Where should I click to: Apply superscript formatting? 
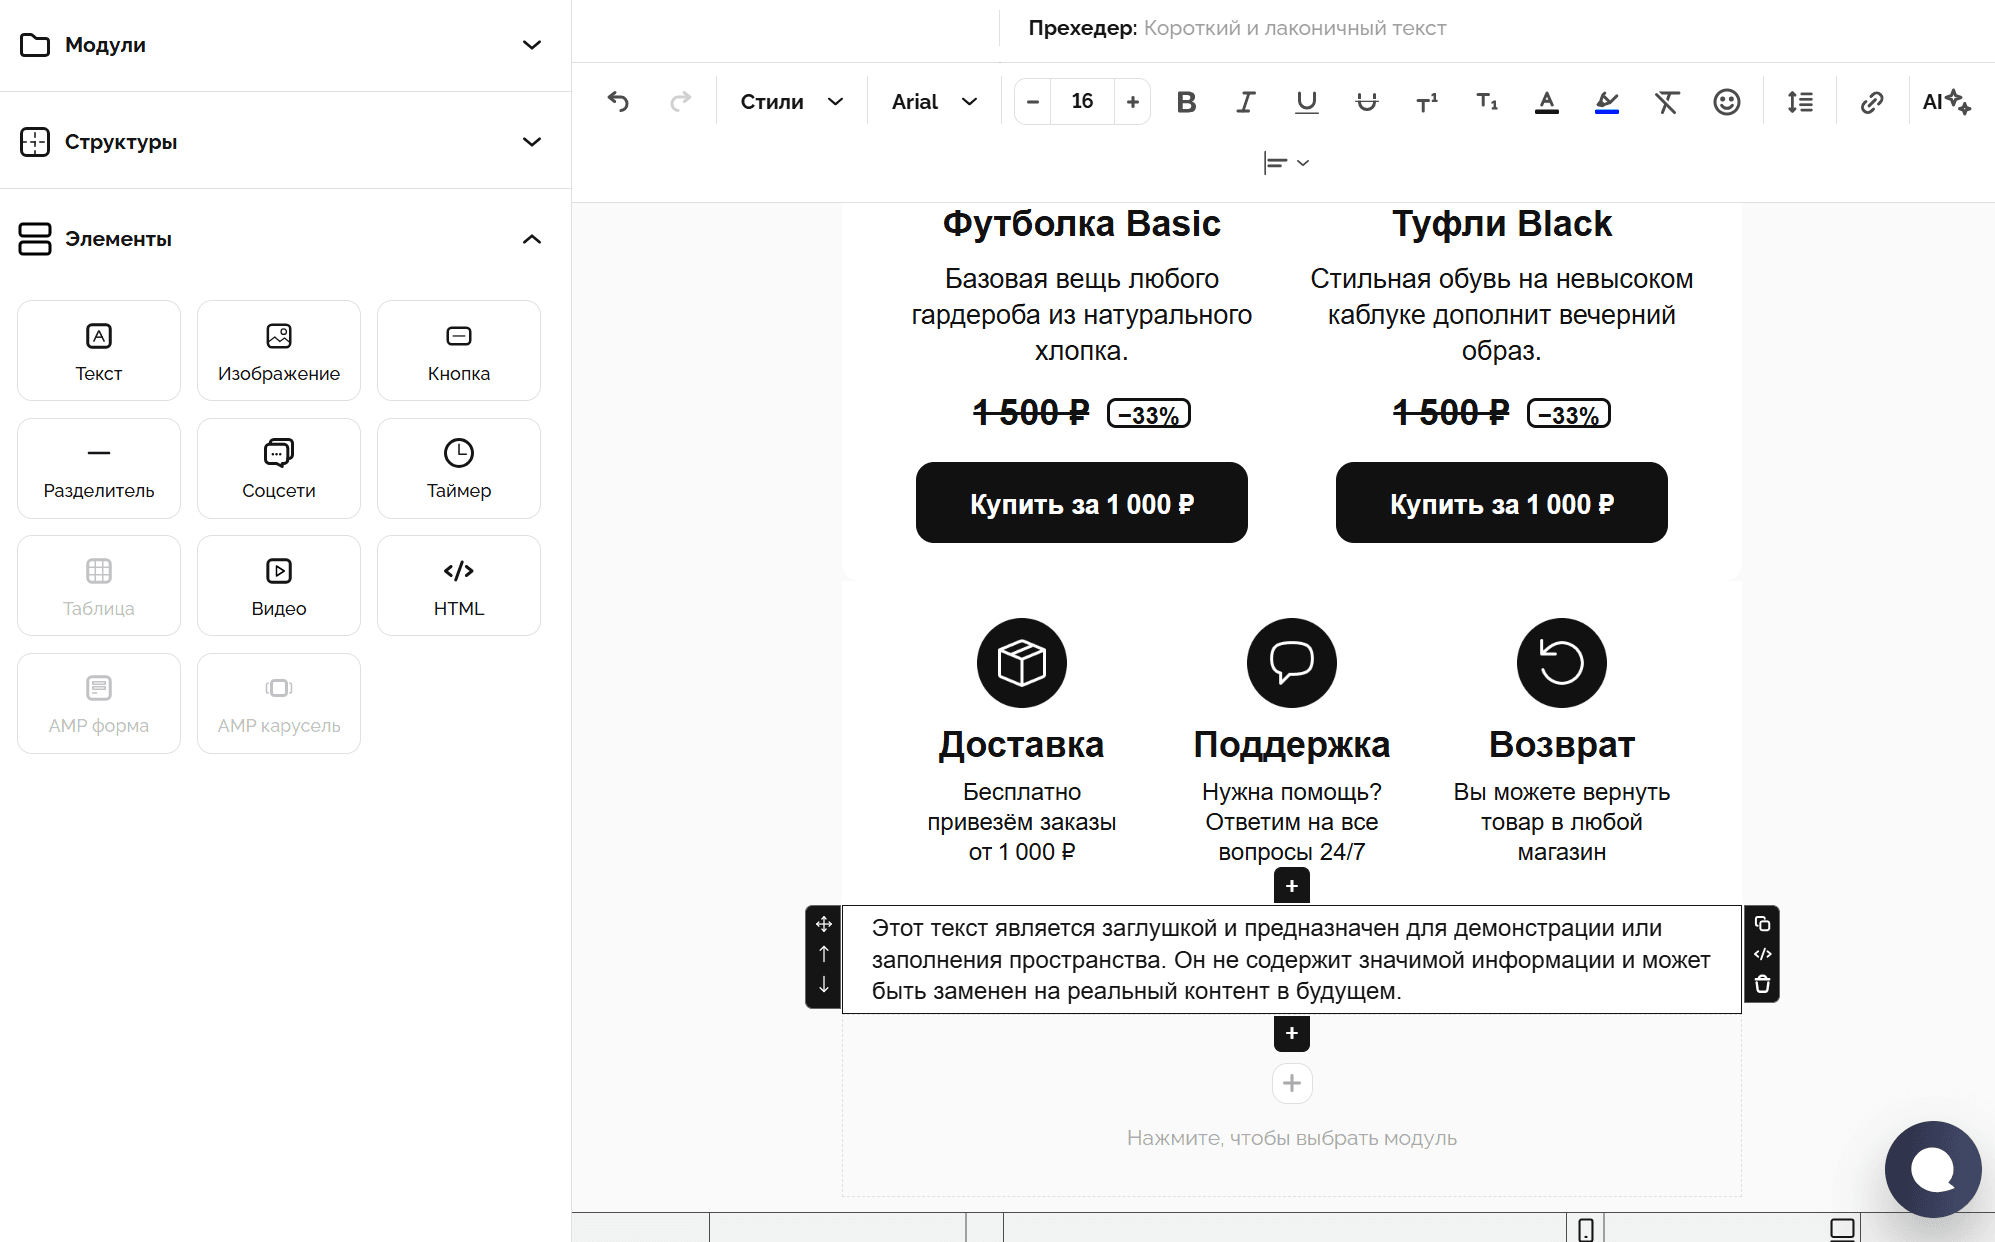click(1427, 102)
